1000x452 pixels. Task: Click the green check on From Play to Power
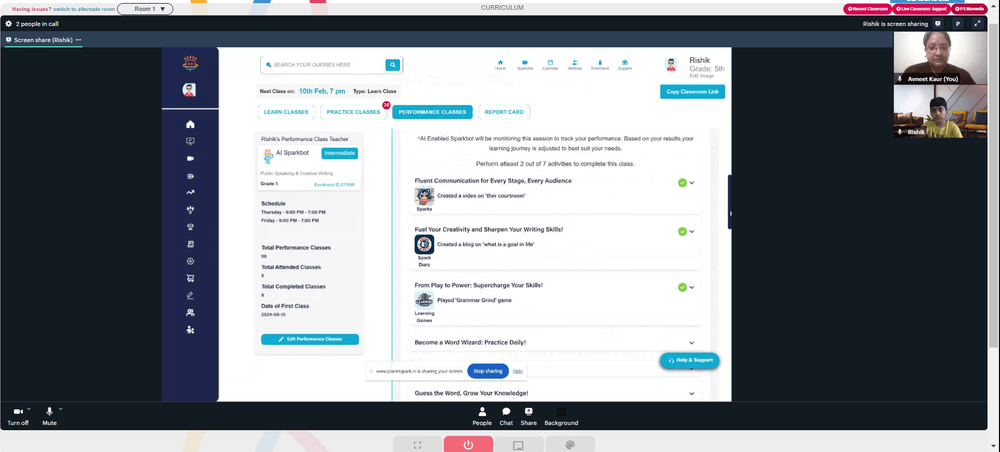682,288
